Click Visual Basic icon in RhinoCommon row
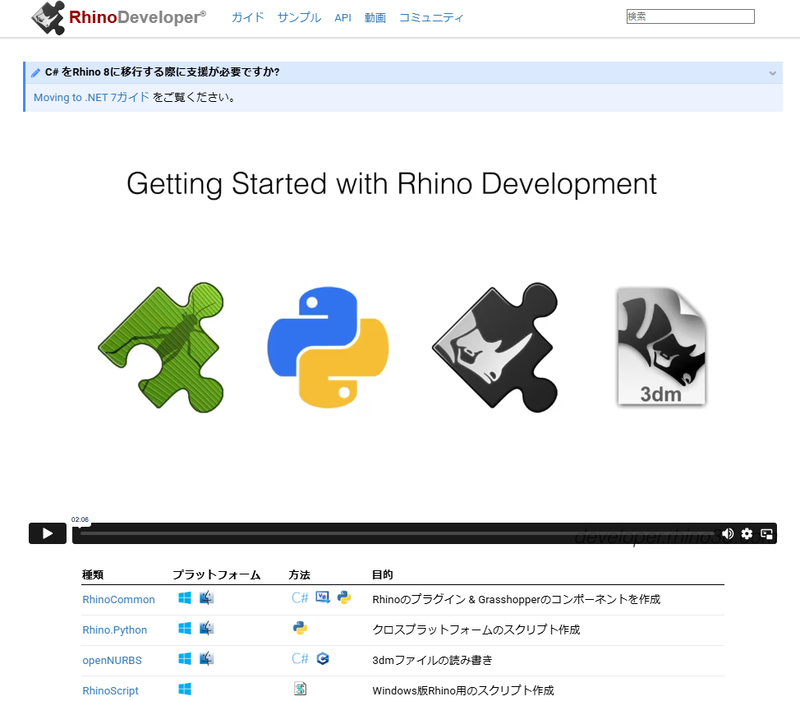 tap(322, 597)
